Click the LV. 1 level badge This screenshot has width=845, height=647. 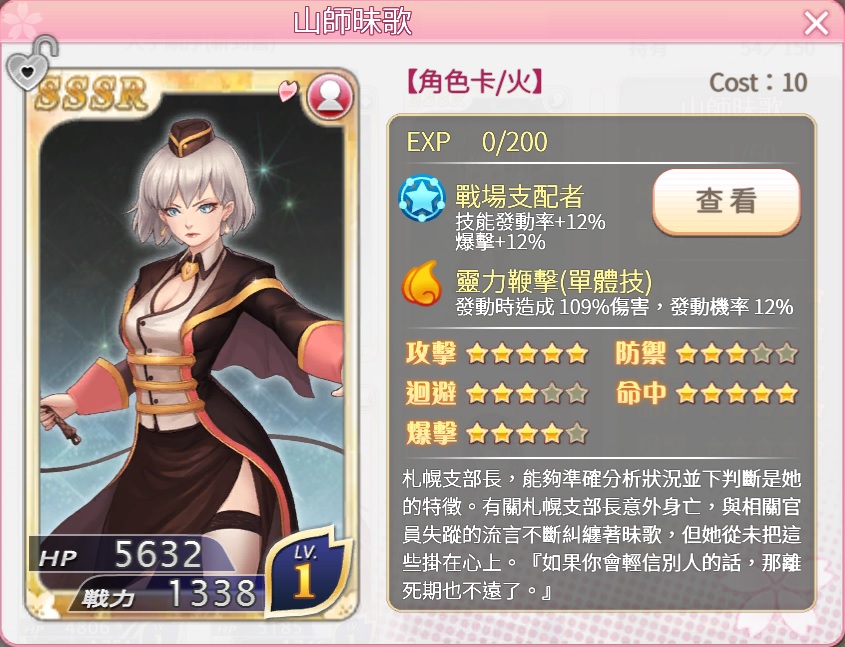pos(306,572)
